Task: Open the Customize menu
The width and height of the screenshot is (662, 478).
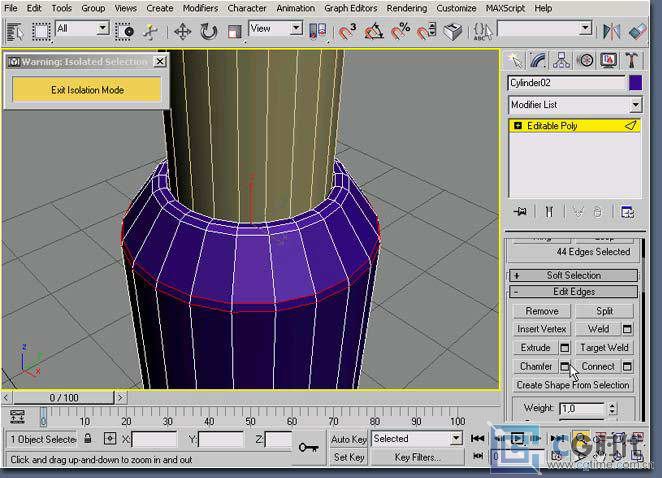Action: tap(456, 8)
